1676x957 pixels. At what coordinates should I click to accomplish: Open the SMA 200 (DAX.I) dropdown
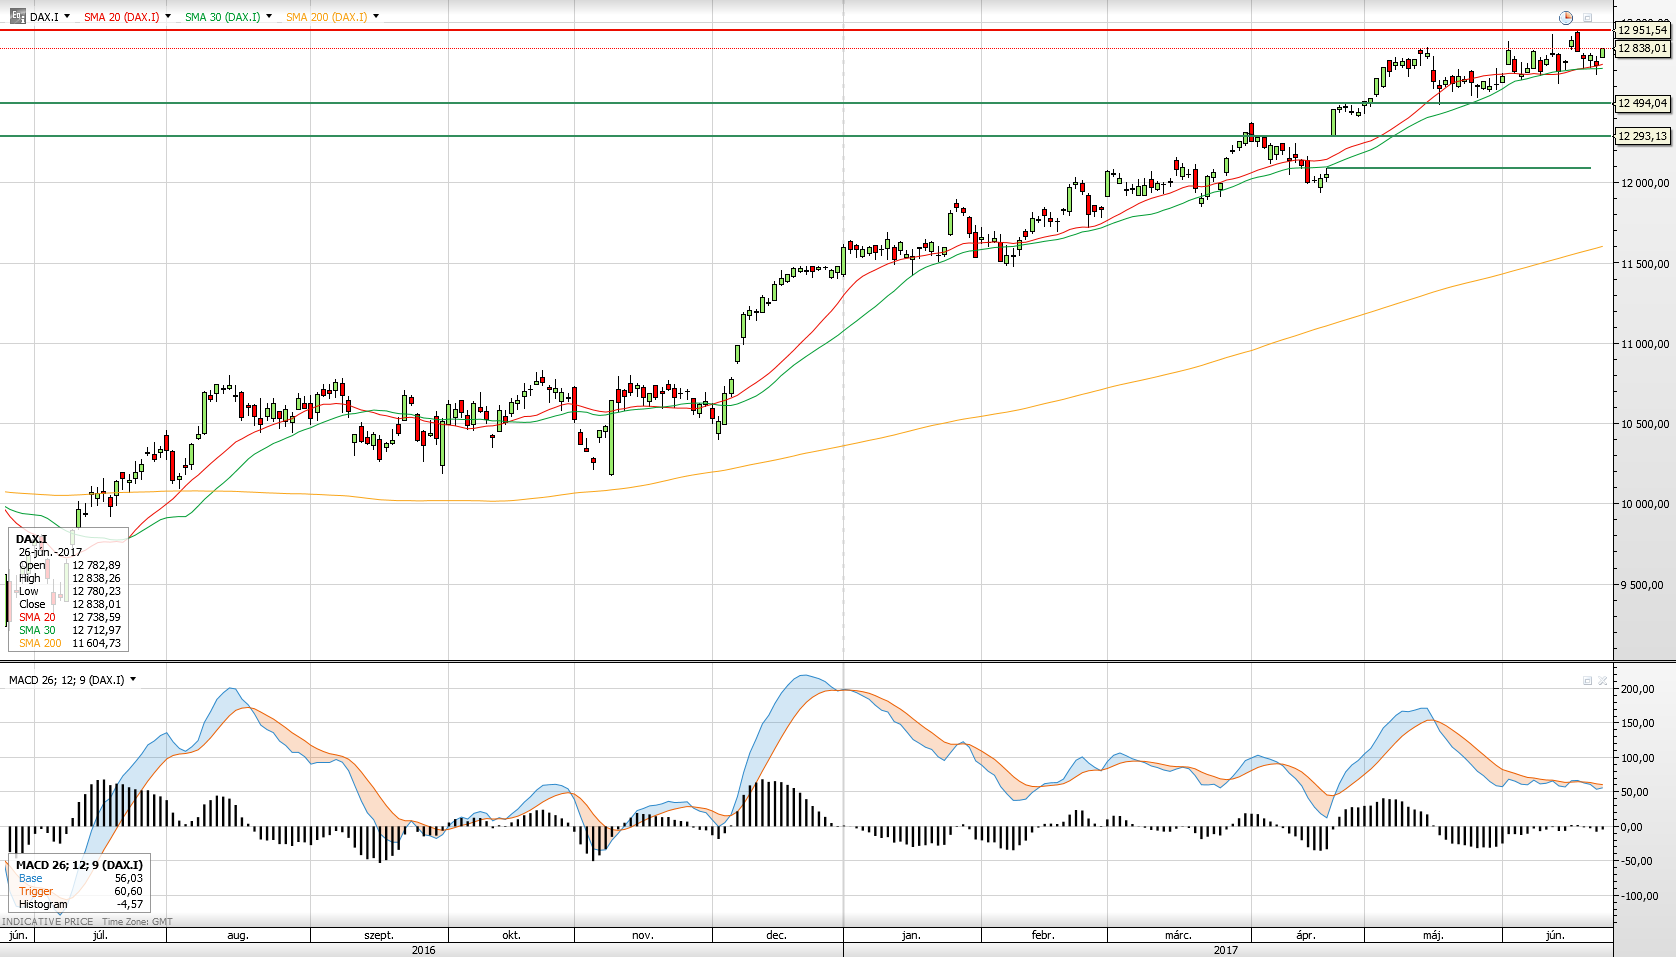[x=376, y=17]
